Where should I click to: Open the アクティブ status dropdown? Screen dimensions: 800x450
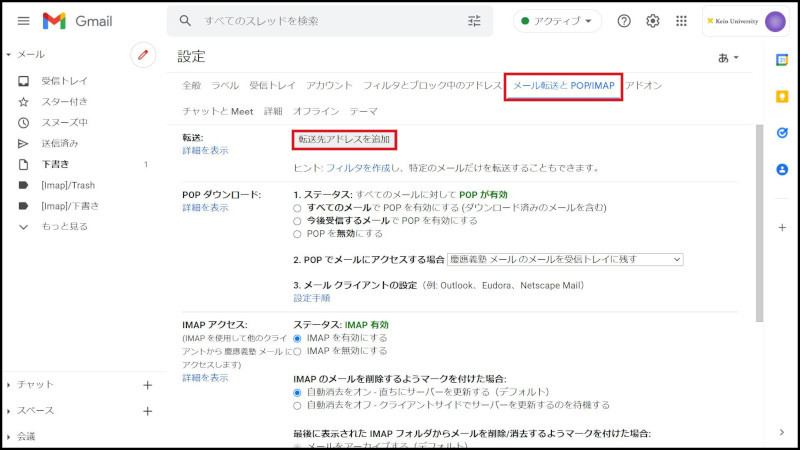(557, 21)
